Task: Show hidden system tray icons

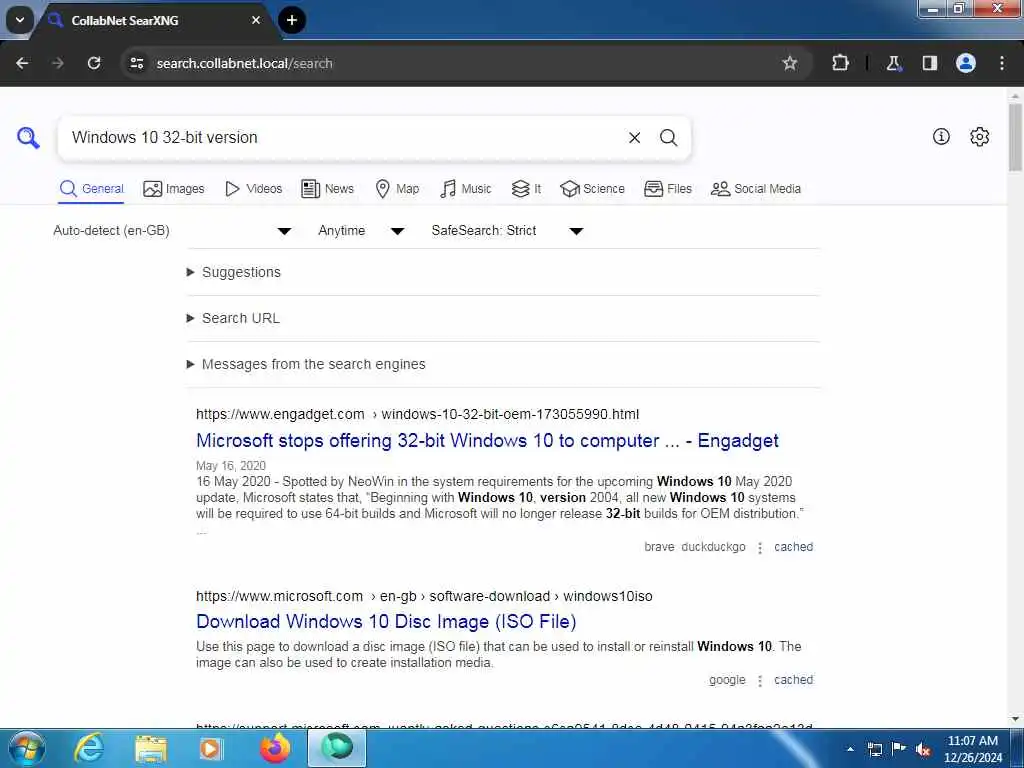Action: point(850,749)
